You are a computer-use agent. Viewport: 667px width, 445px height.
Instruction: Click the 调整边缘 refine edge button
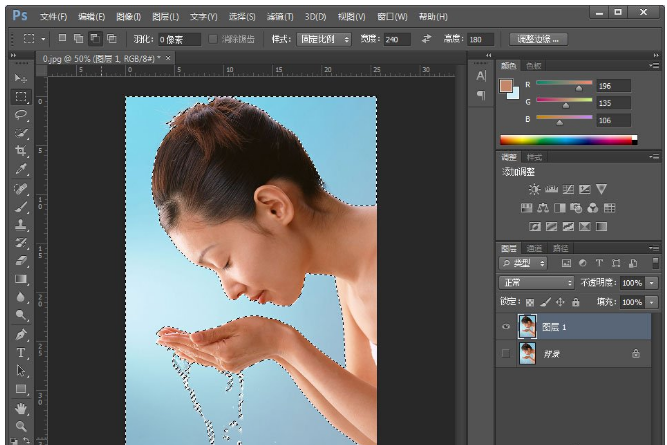tap(539, 39)
